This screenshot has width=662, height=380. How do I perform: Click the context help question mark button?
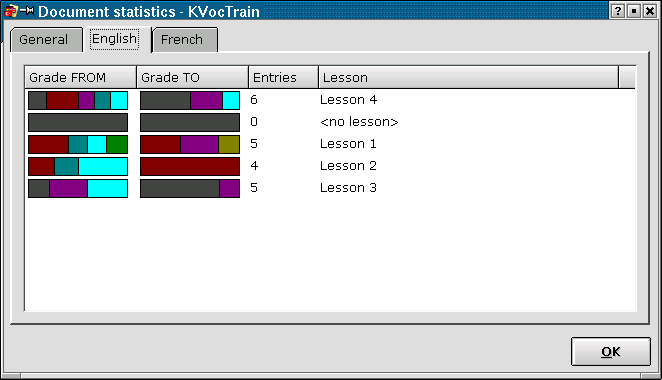click(618, 11)
